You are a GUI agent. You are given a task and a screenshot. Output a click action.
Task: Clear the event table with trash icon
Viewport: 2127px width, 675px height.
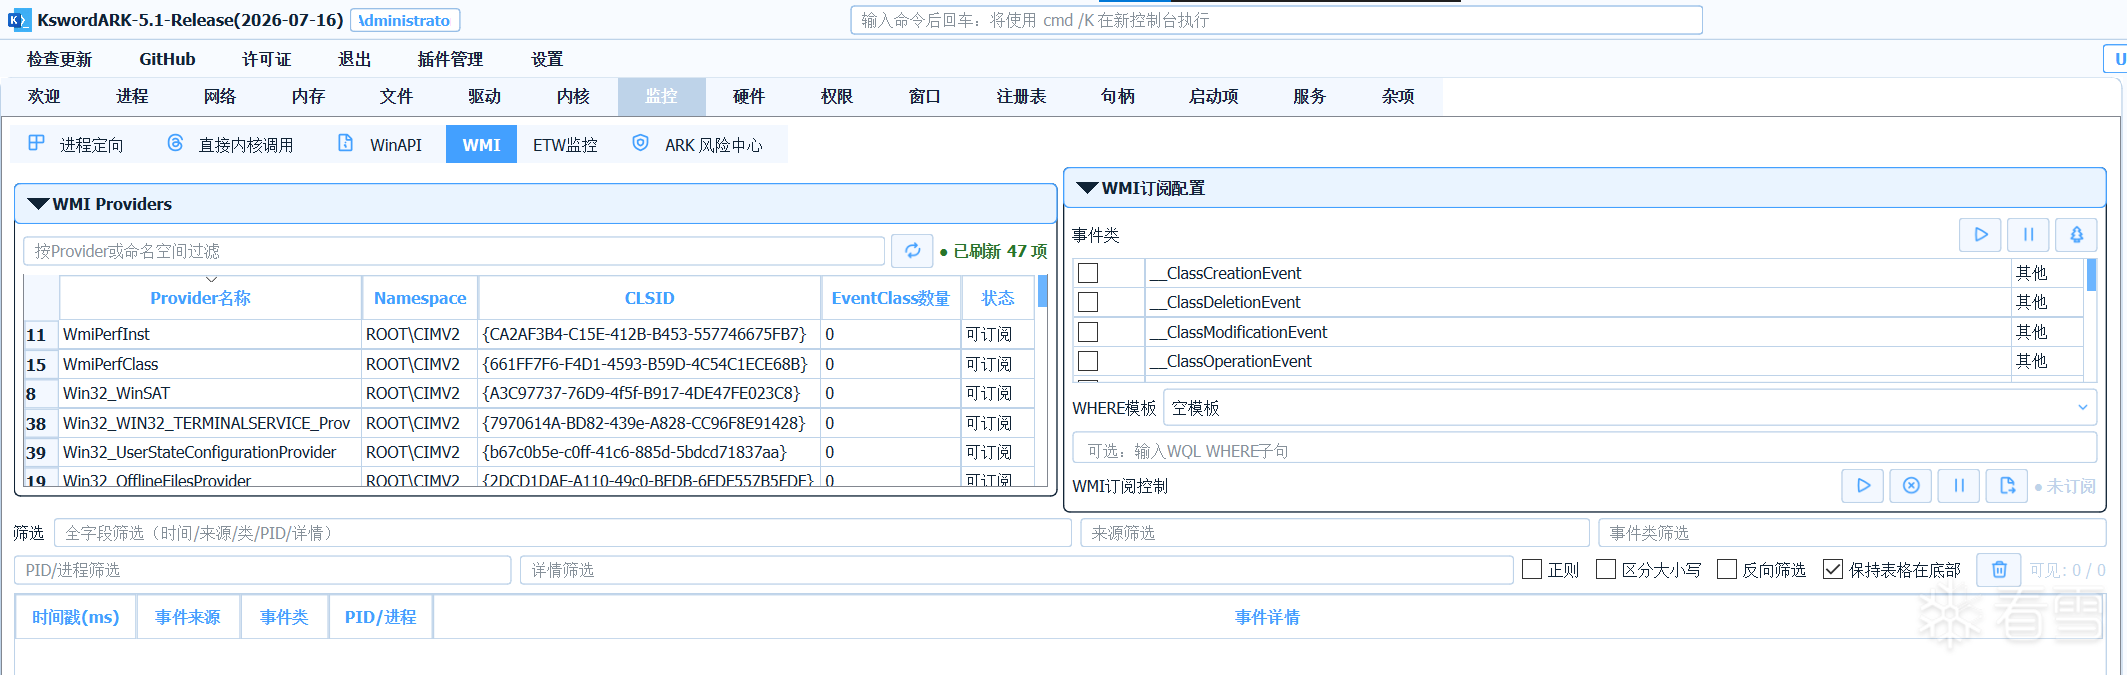coord(1999,570)
